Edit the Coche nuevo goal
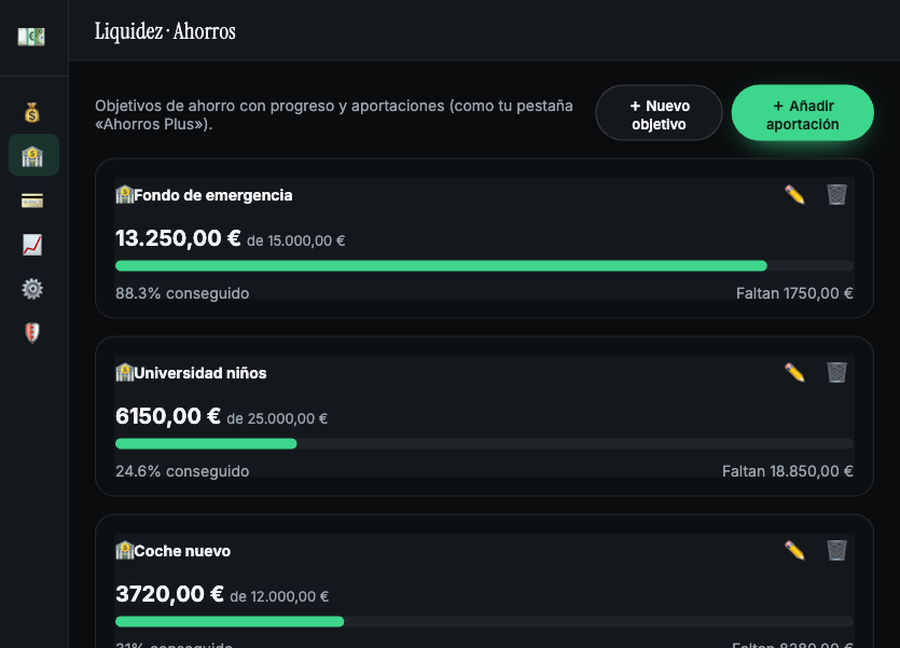900x648 pixels. (795, 550)
